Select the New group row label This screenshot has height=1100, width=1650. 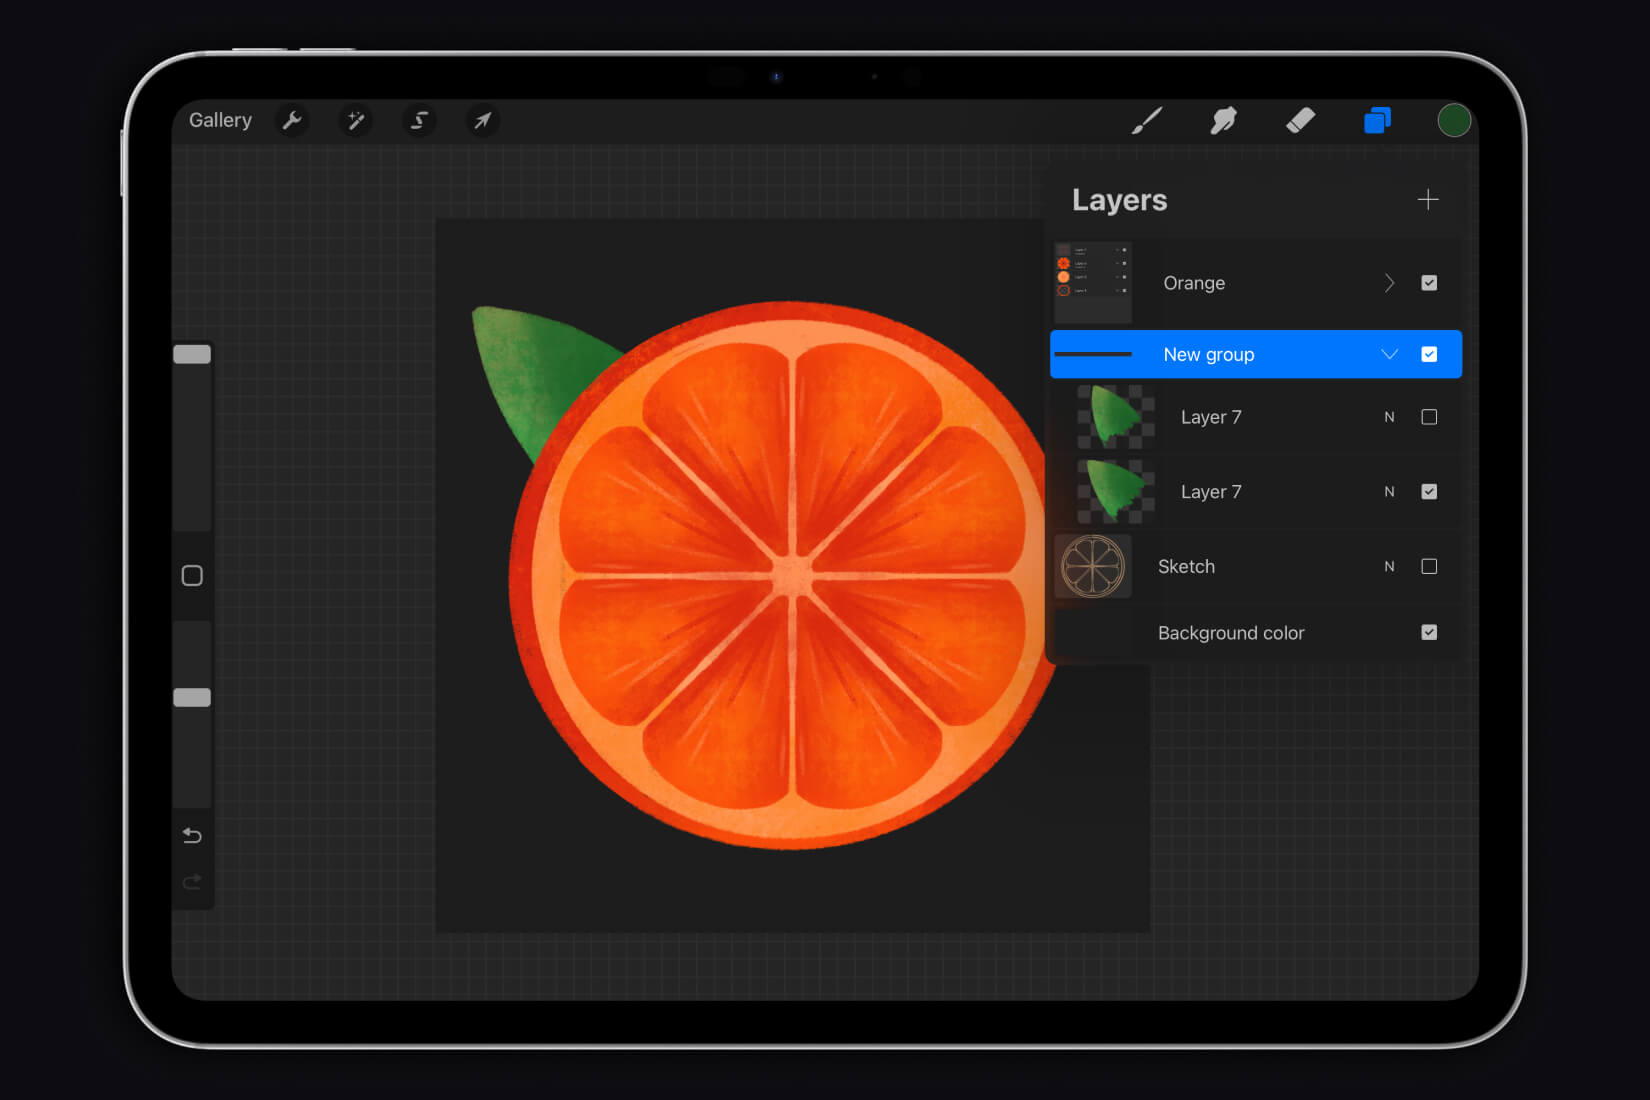click(x=1208, y=354)
